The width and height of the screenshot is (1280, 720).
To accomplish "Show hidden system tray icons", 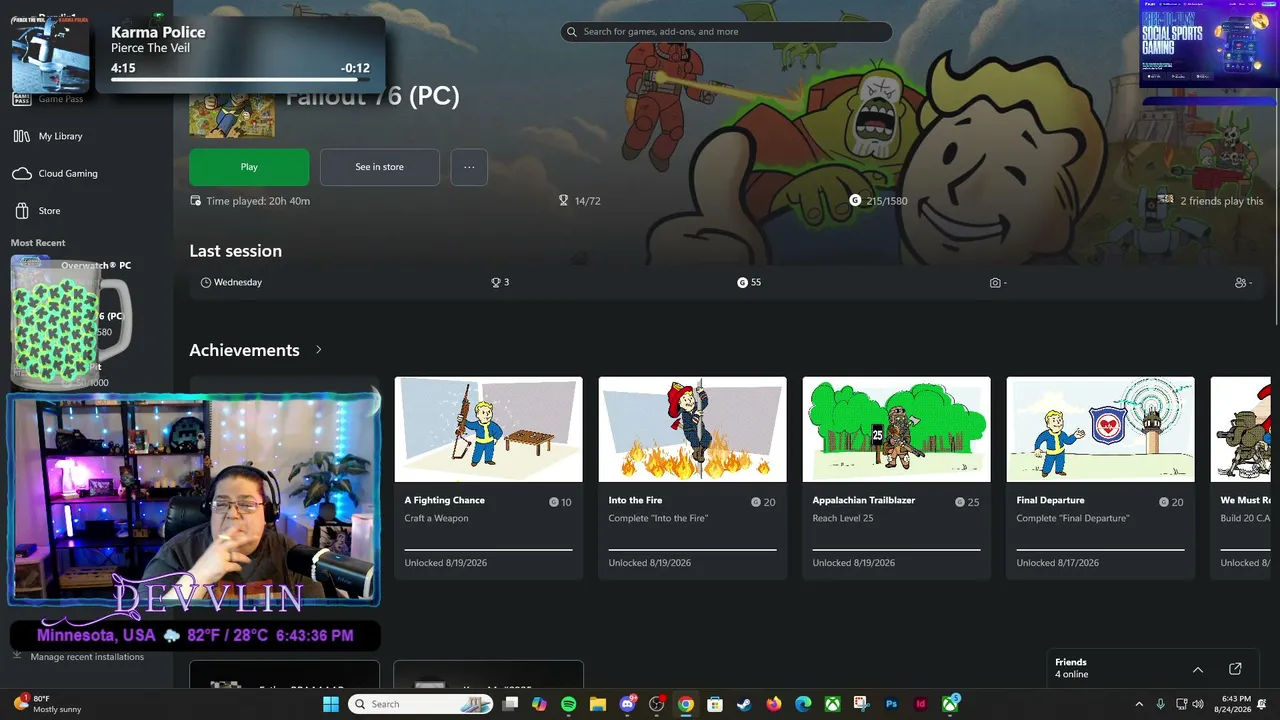I will coord(1139,704).
